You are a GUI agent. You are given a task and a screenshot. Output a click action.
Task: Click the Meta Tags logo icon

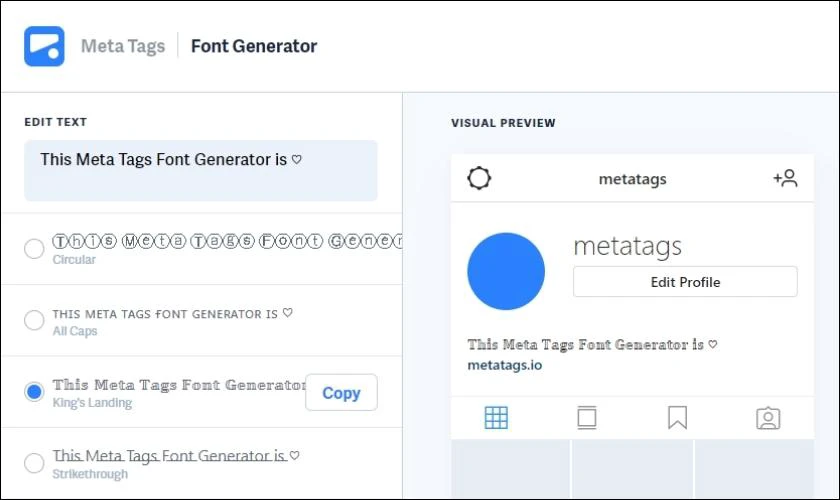pyautogui.click(x=44, y=46)
